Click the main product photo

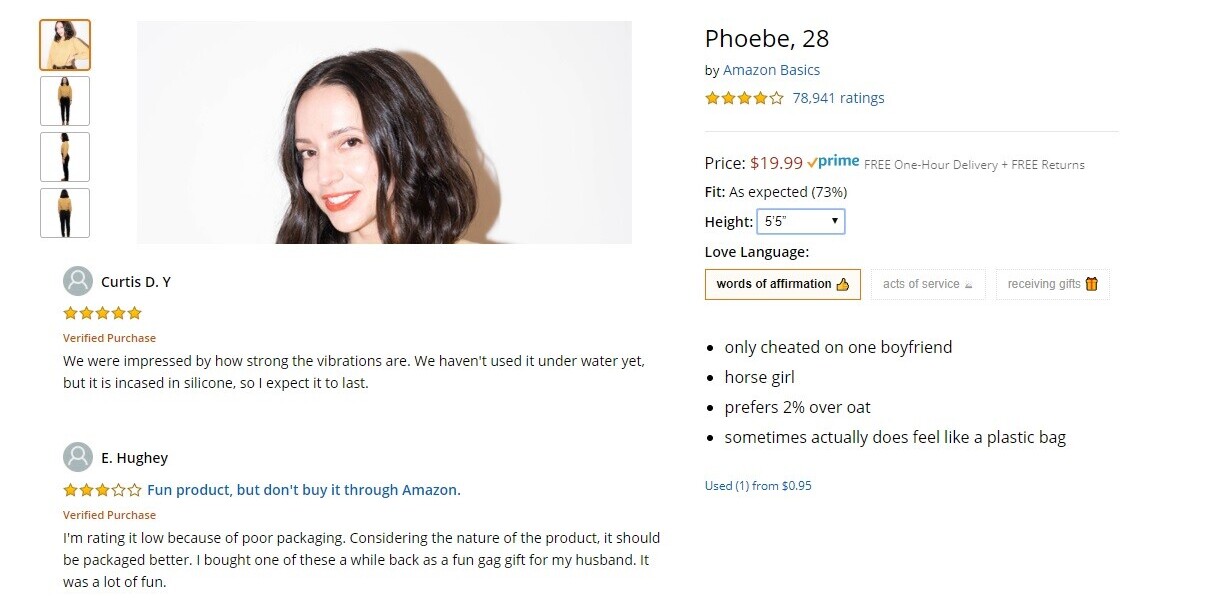384,132
